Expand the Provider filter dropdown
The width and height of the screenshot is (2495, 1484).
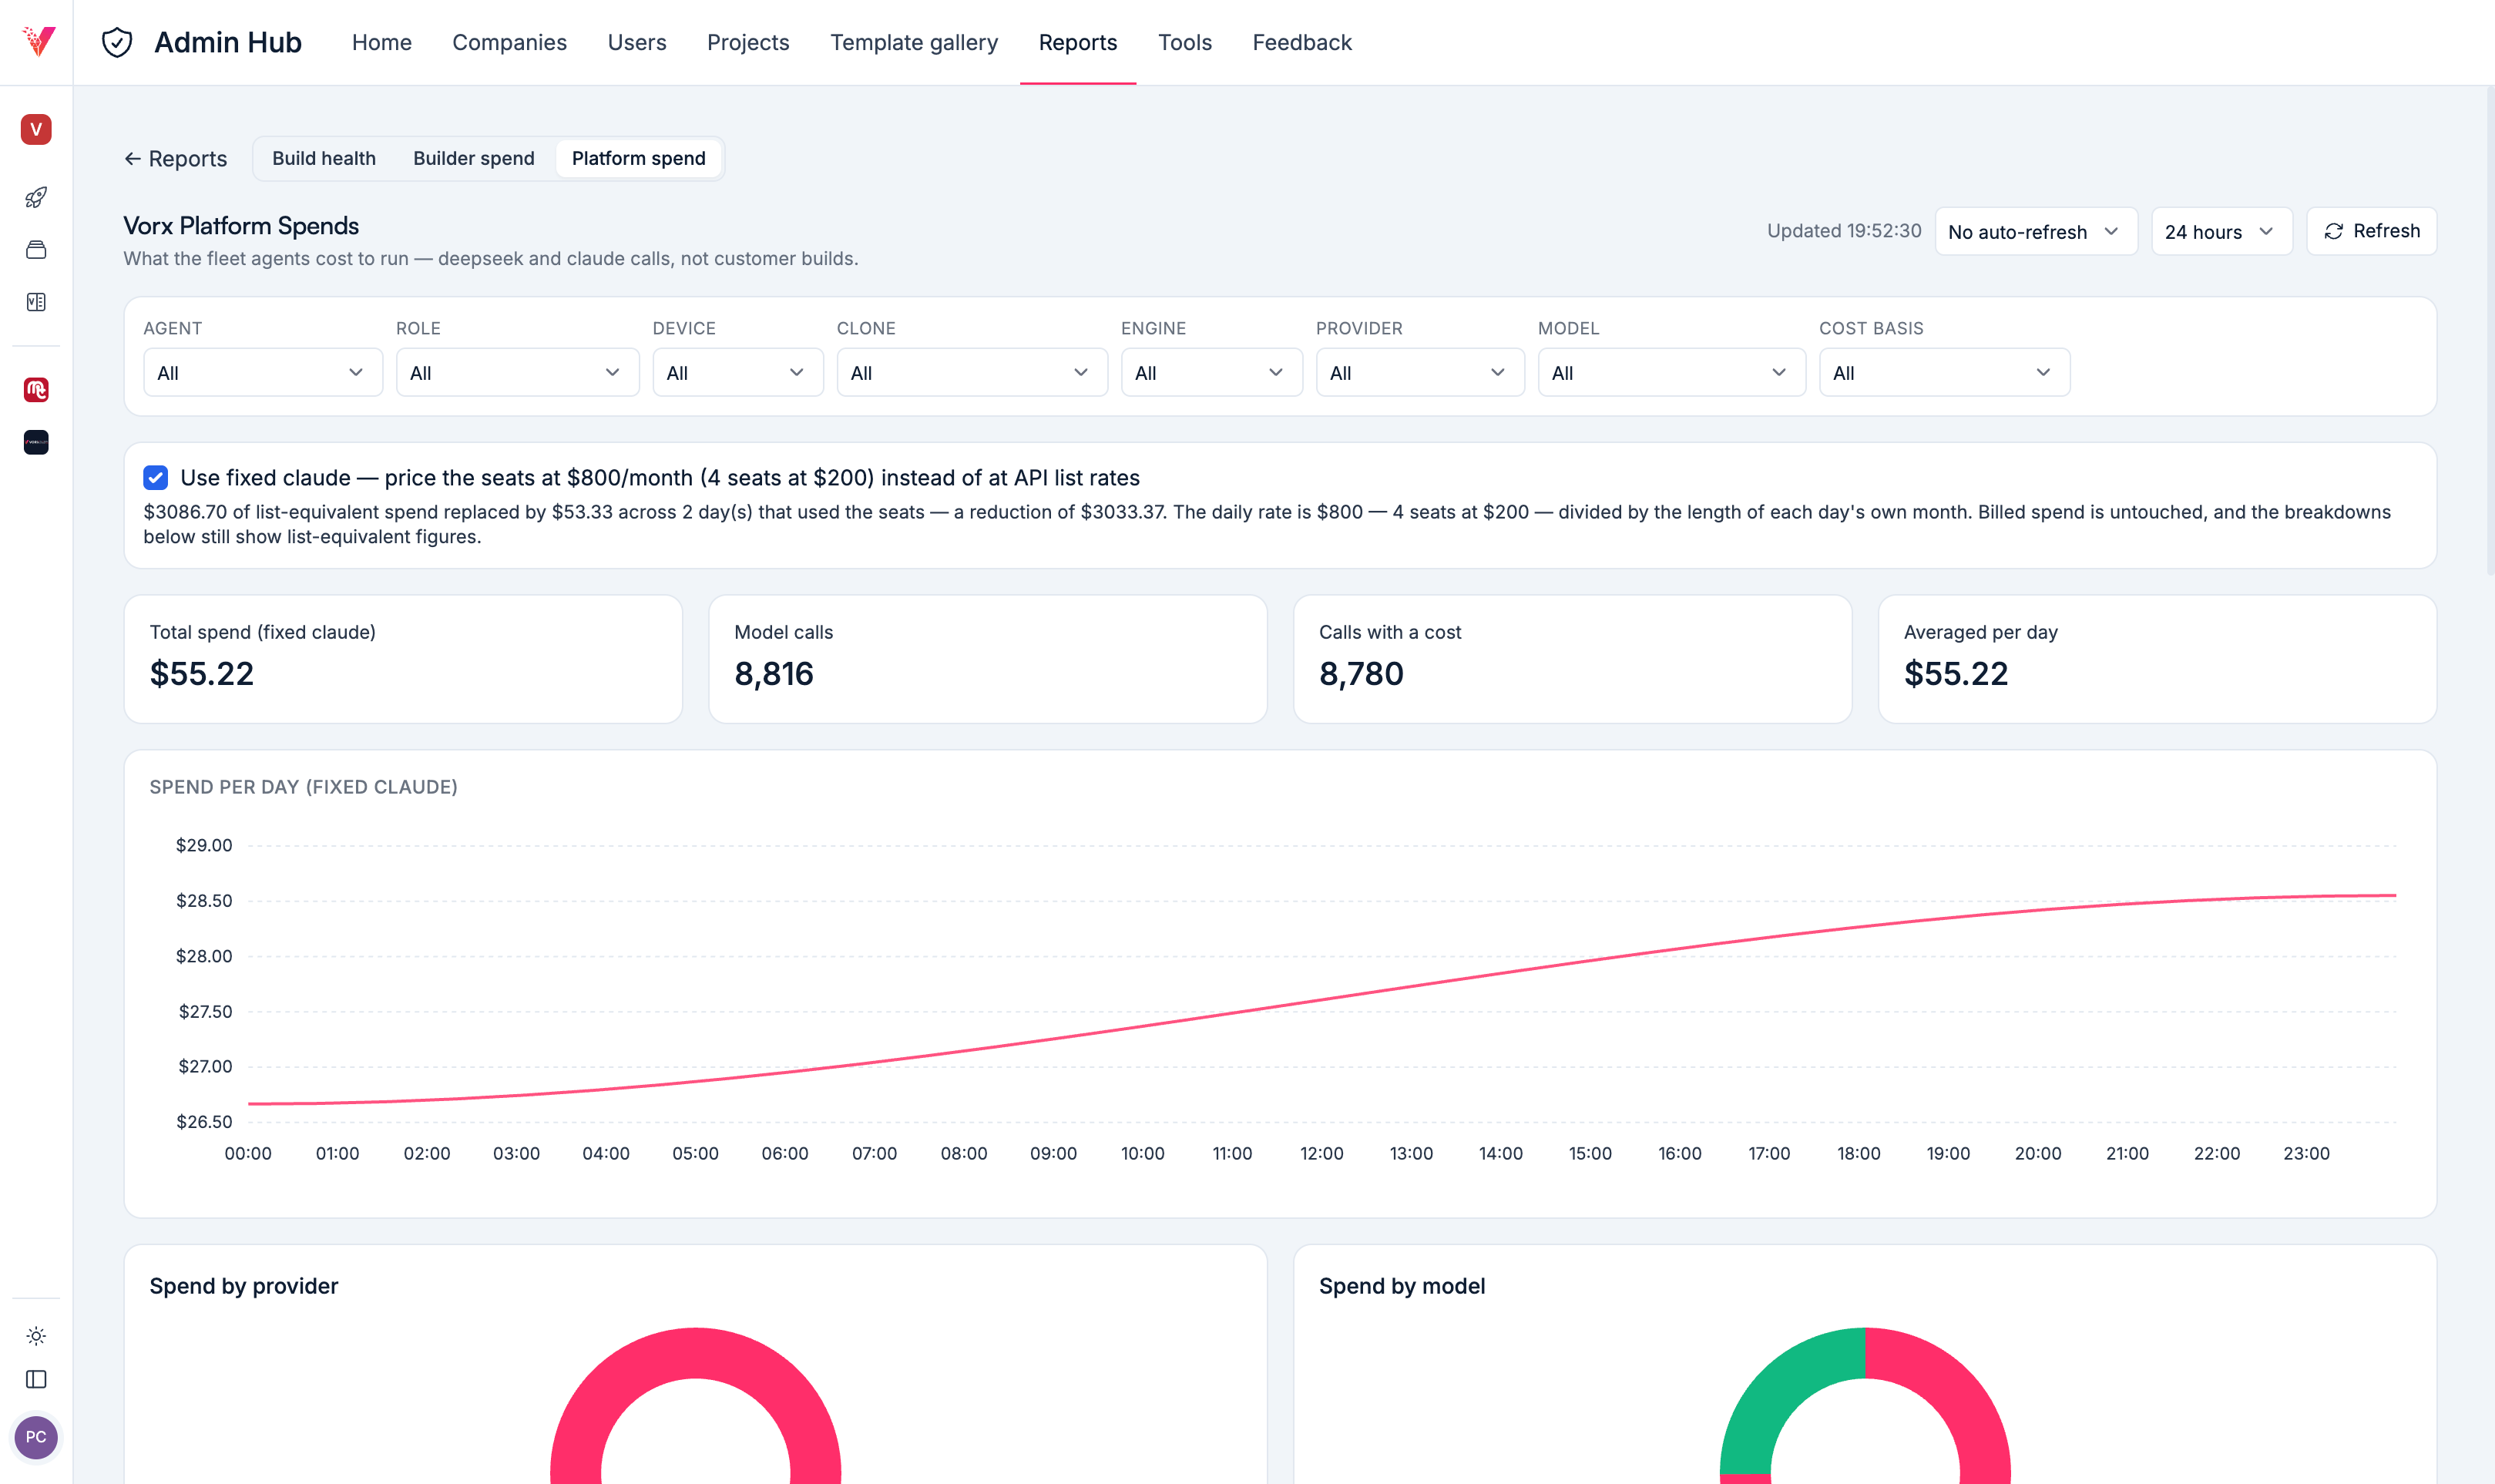1420,372
